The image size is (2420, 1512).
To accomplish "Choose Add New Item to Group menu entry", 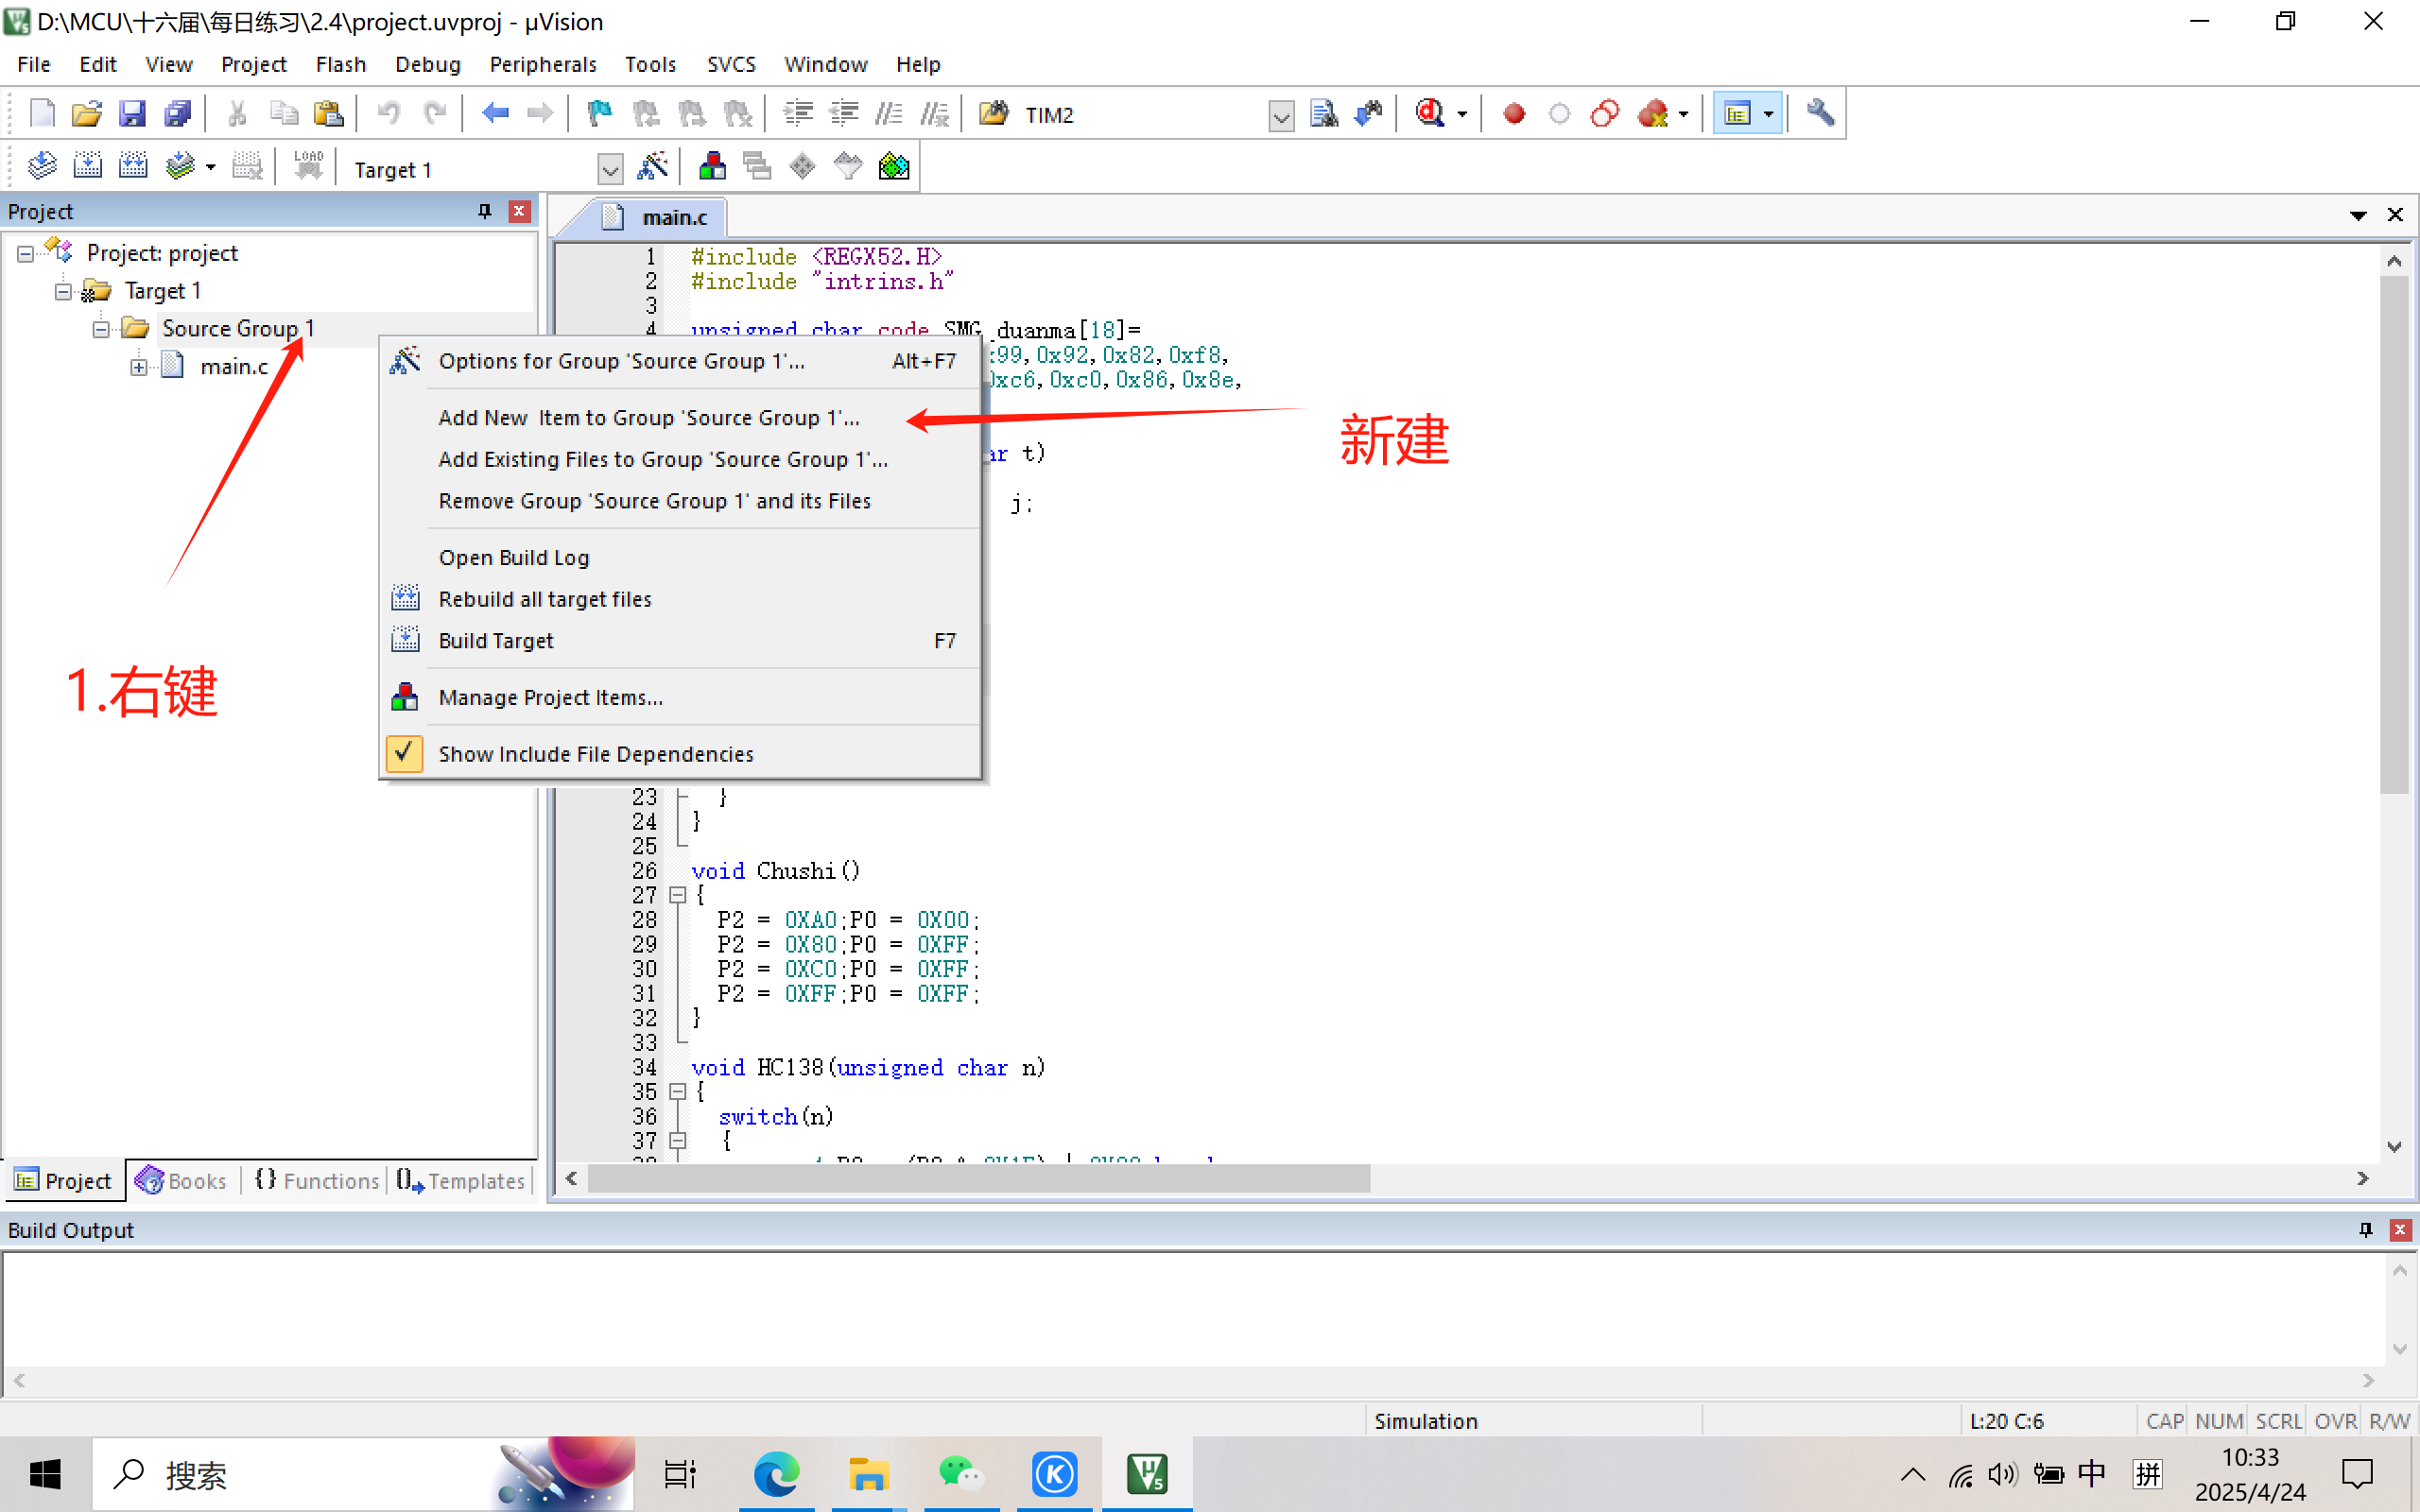I will (648, 418).
